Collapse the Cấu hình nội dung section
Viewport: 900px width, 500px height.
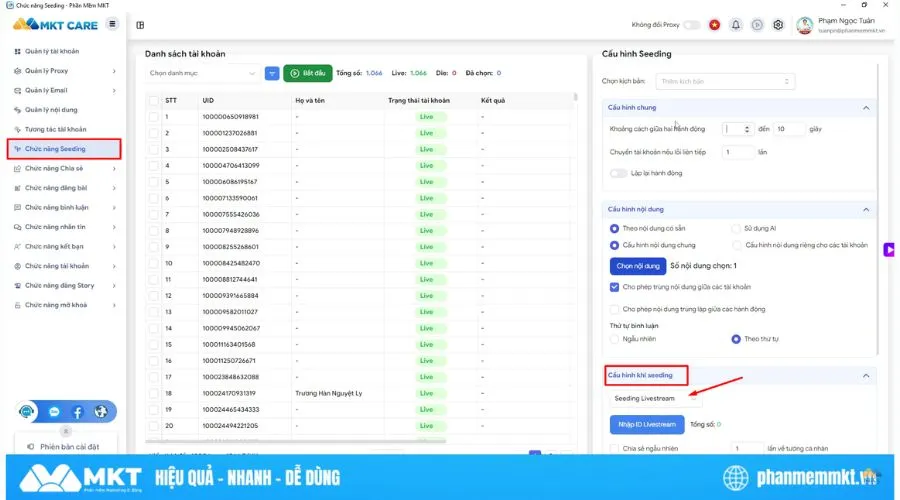866,210
